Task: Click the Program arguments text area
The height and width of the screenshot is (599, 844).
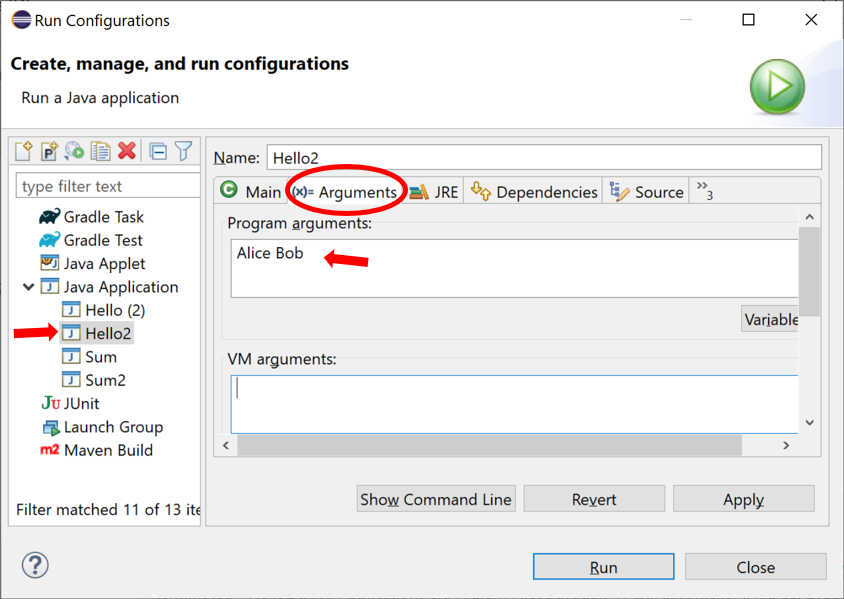Action: click(x=514, y=269)
